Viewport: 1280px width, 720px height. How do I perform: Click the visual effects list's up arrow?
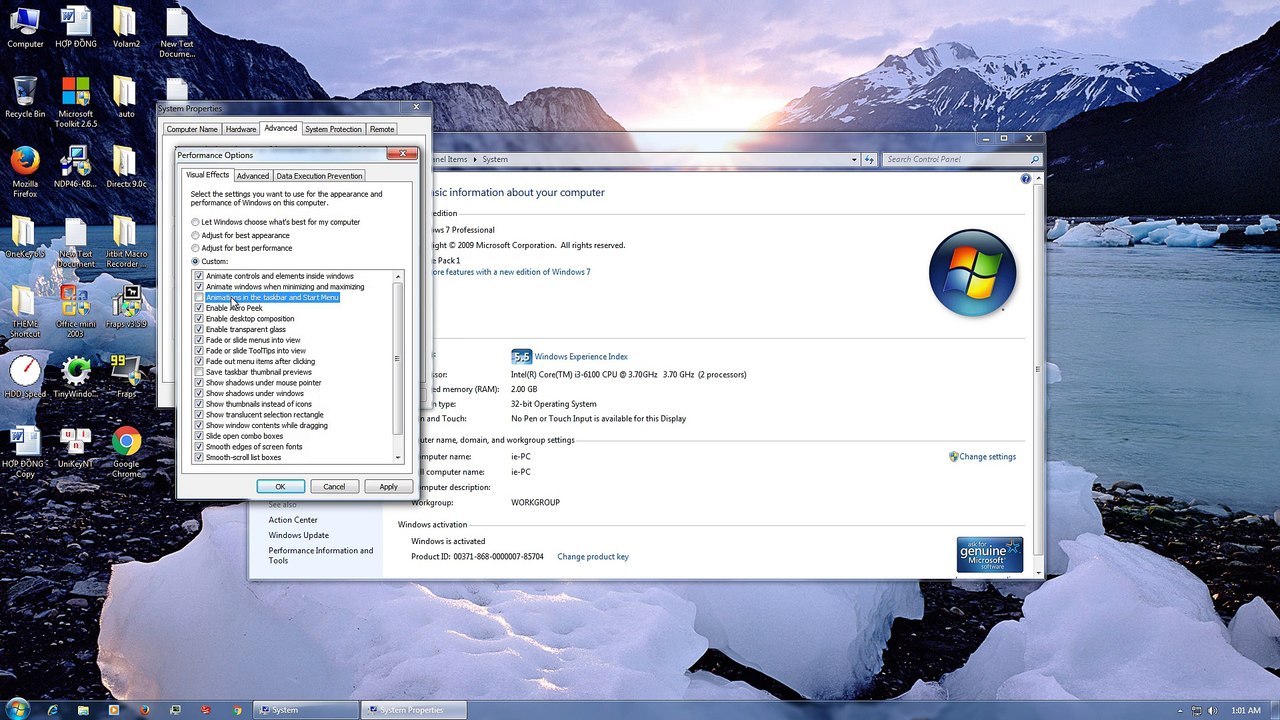pyautogui.click(x=398, y=276)
